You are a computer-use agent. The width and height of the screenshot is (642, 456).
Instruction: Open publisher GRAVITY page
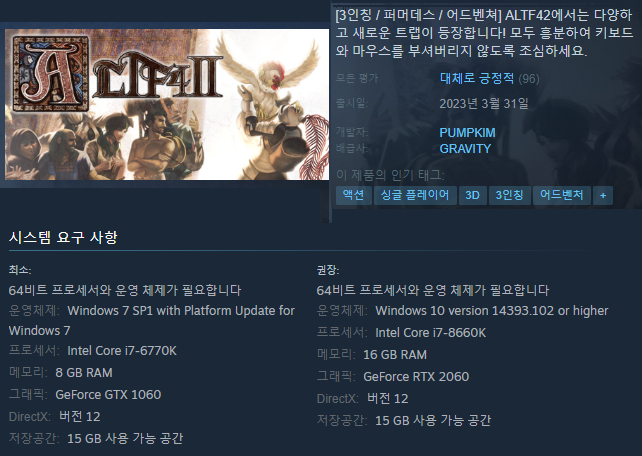(x=465, y=149)
